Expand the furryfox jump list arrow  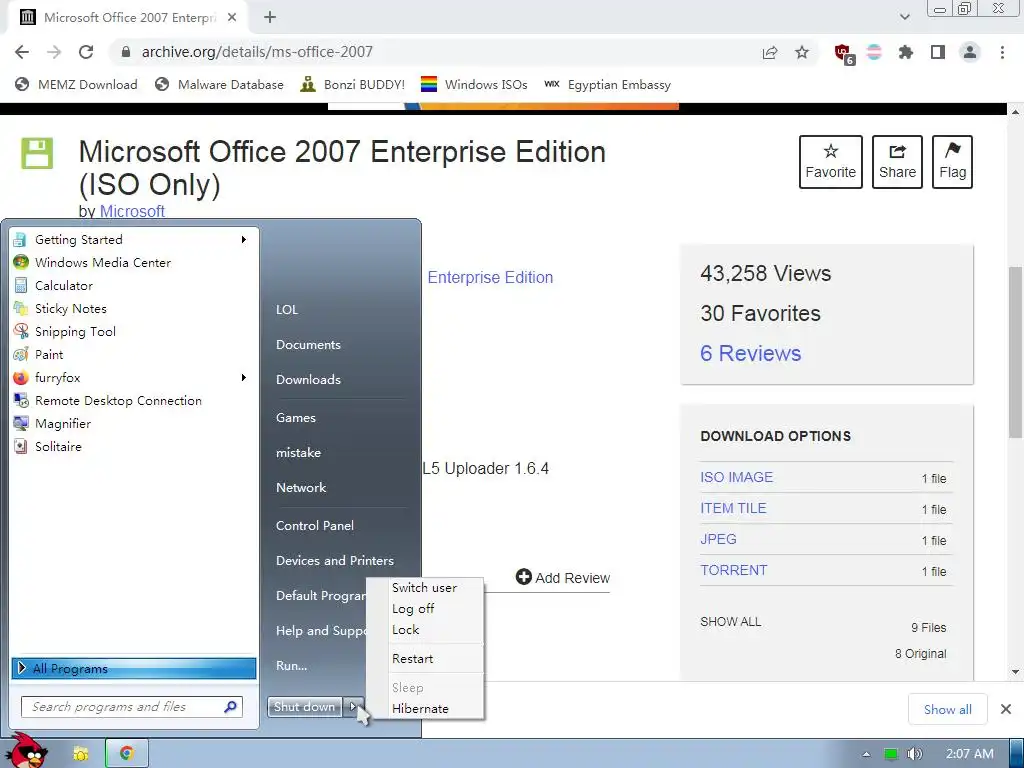244,377
